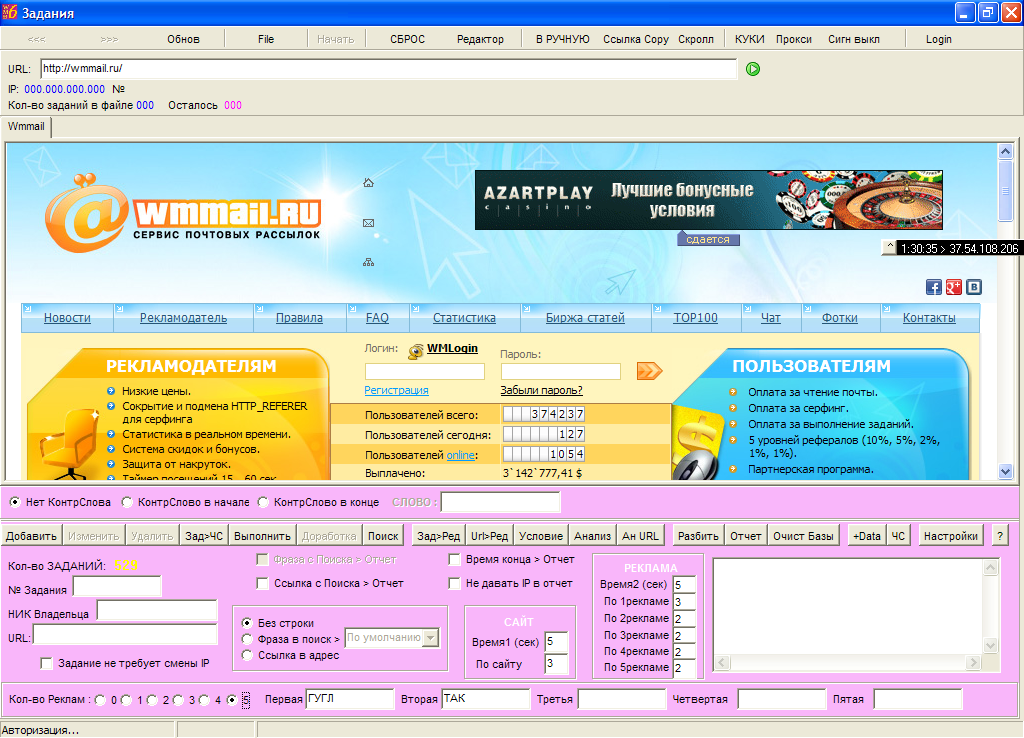Screen dimensions: 1024x738
Task: Open the По умолчанию dropdown
Action: point(431,637)
